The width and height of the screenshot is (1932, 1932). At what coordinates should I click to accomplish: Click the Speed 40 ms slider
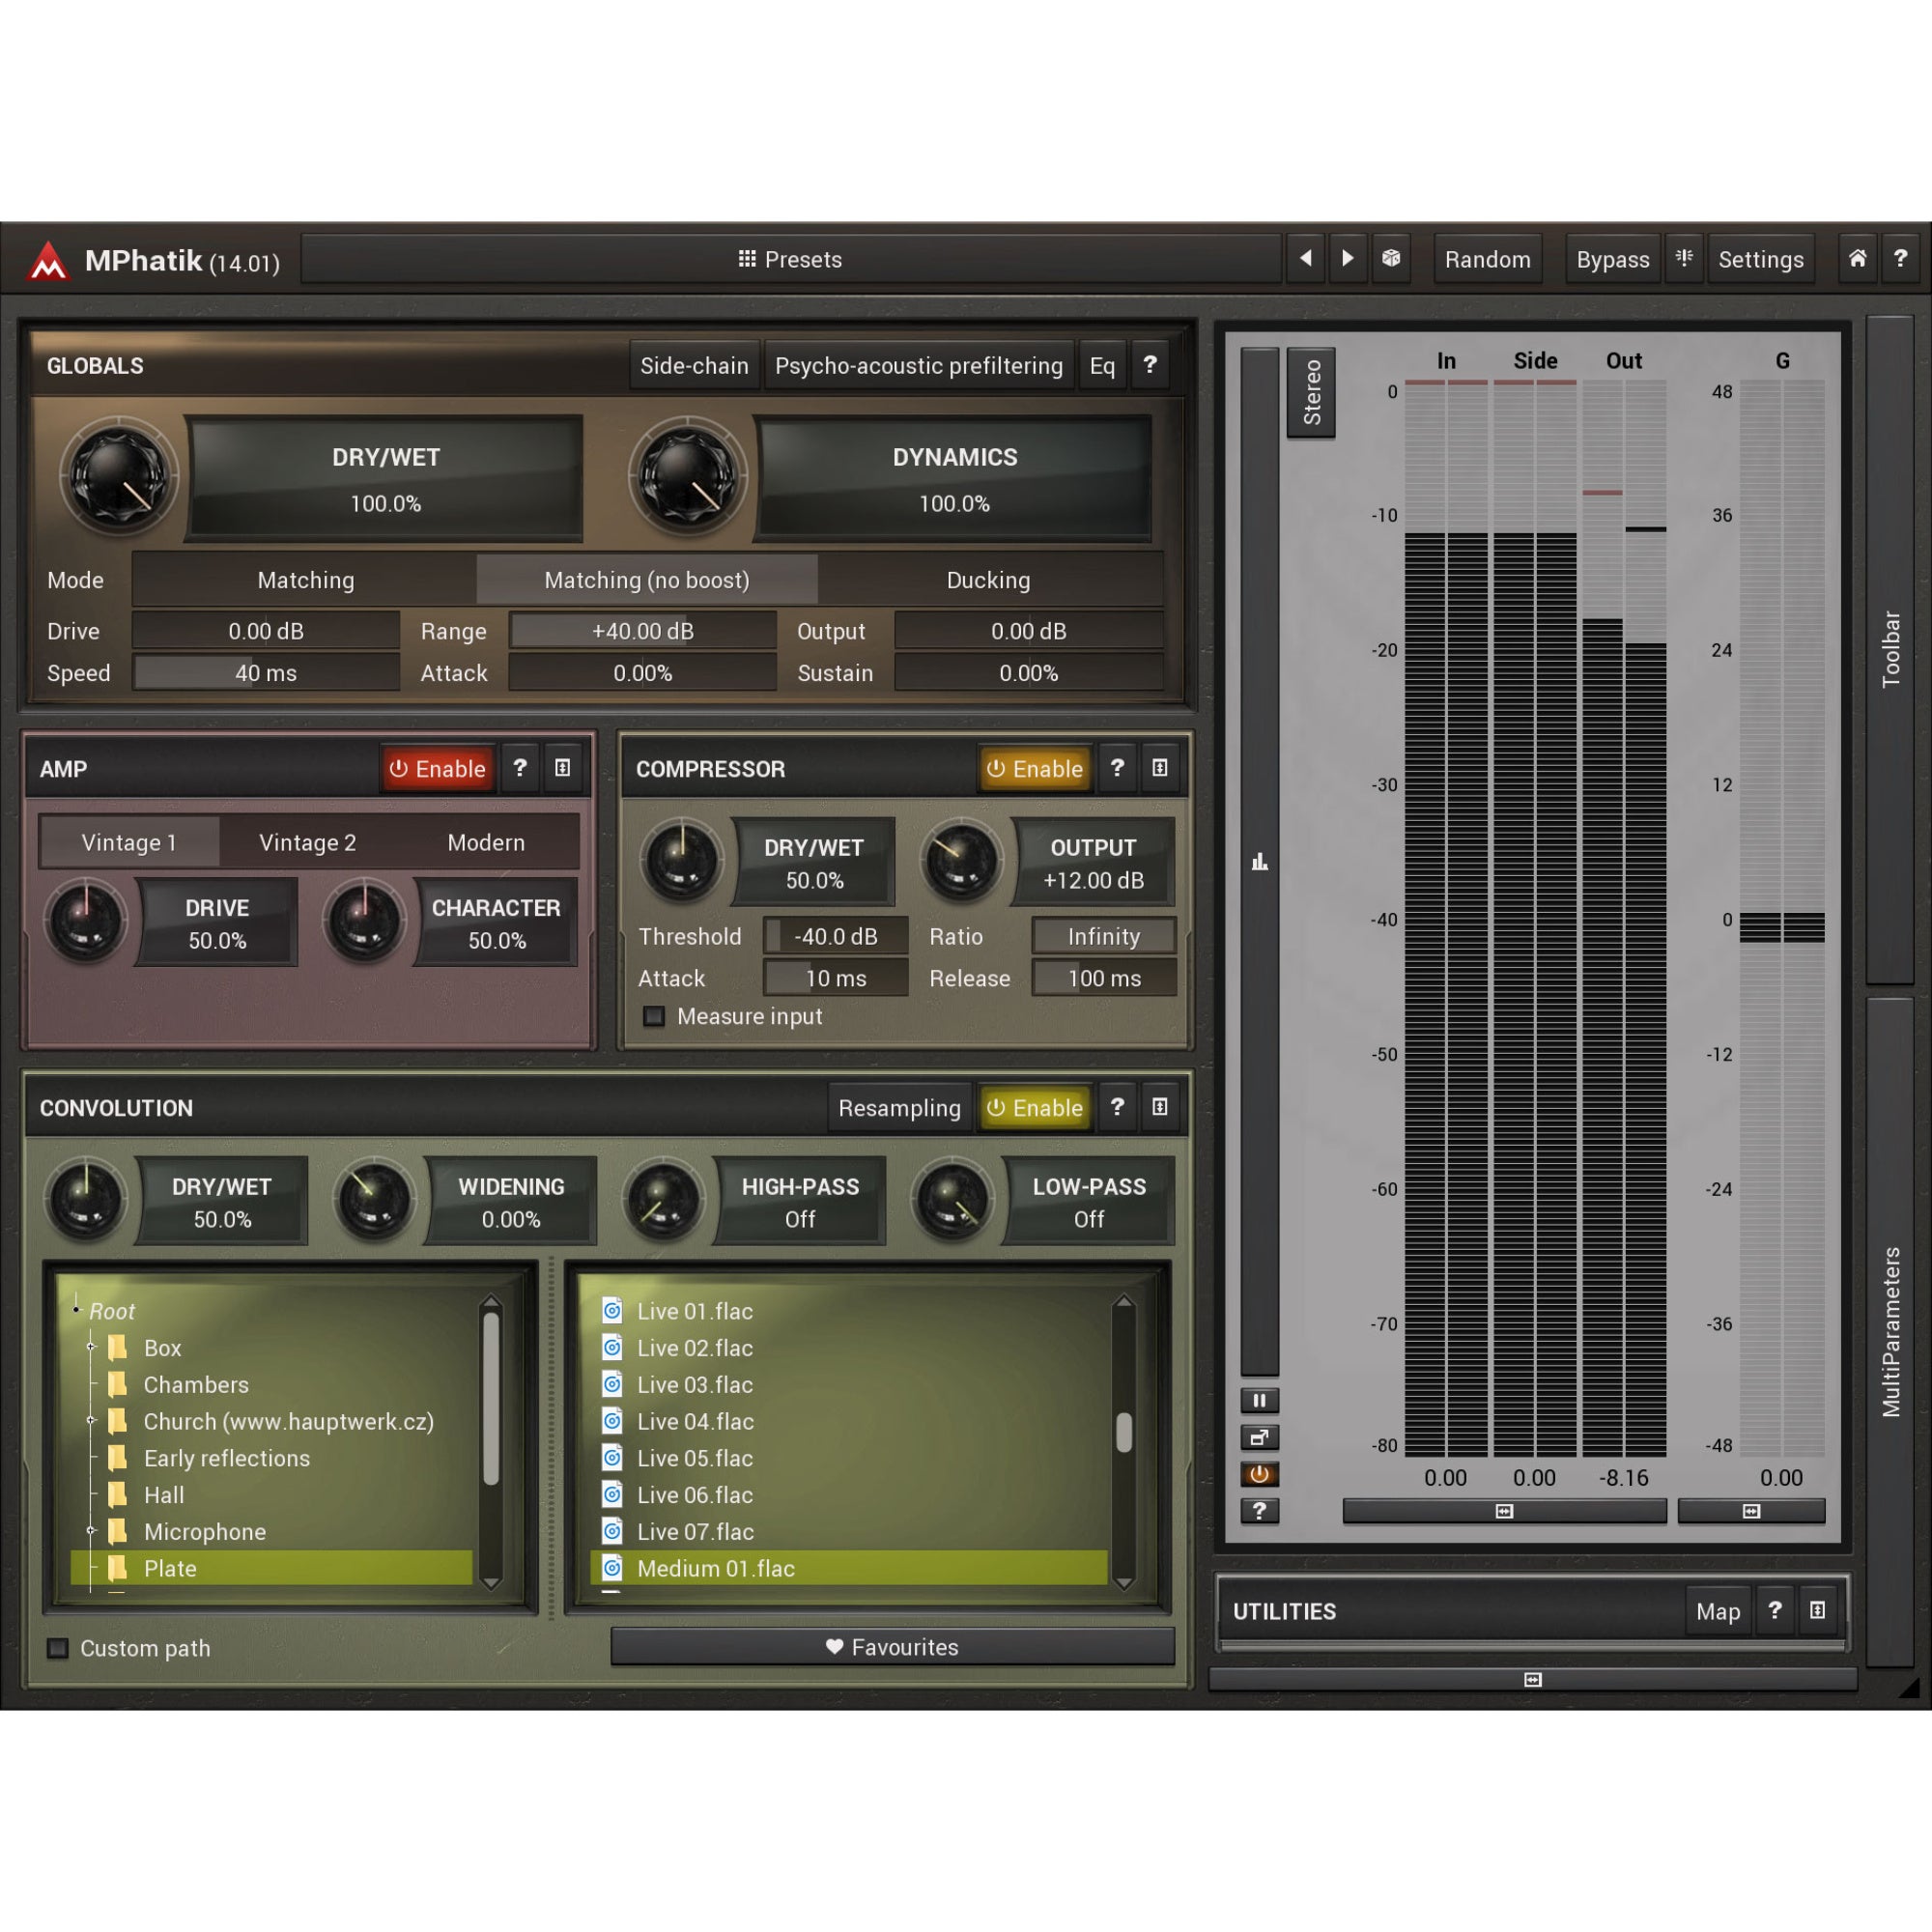click(266, 673)
